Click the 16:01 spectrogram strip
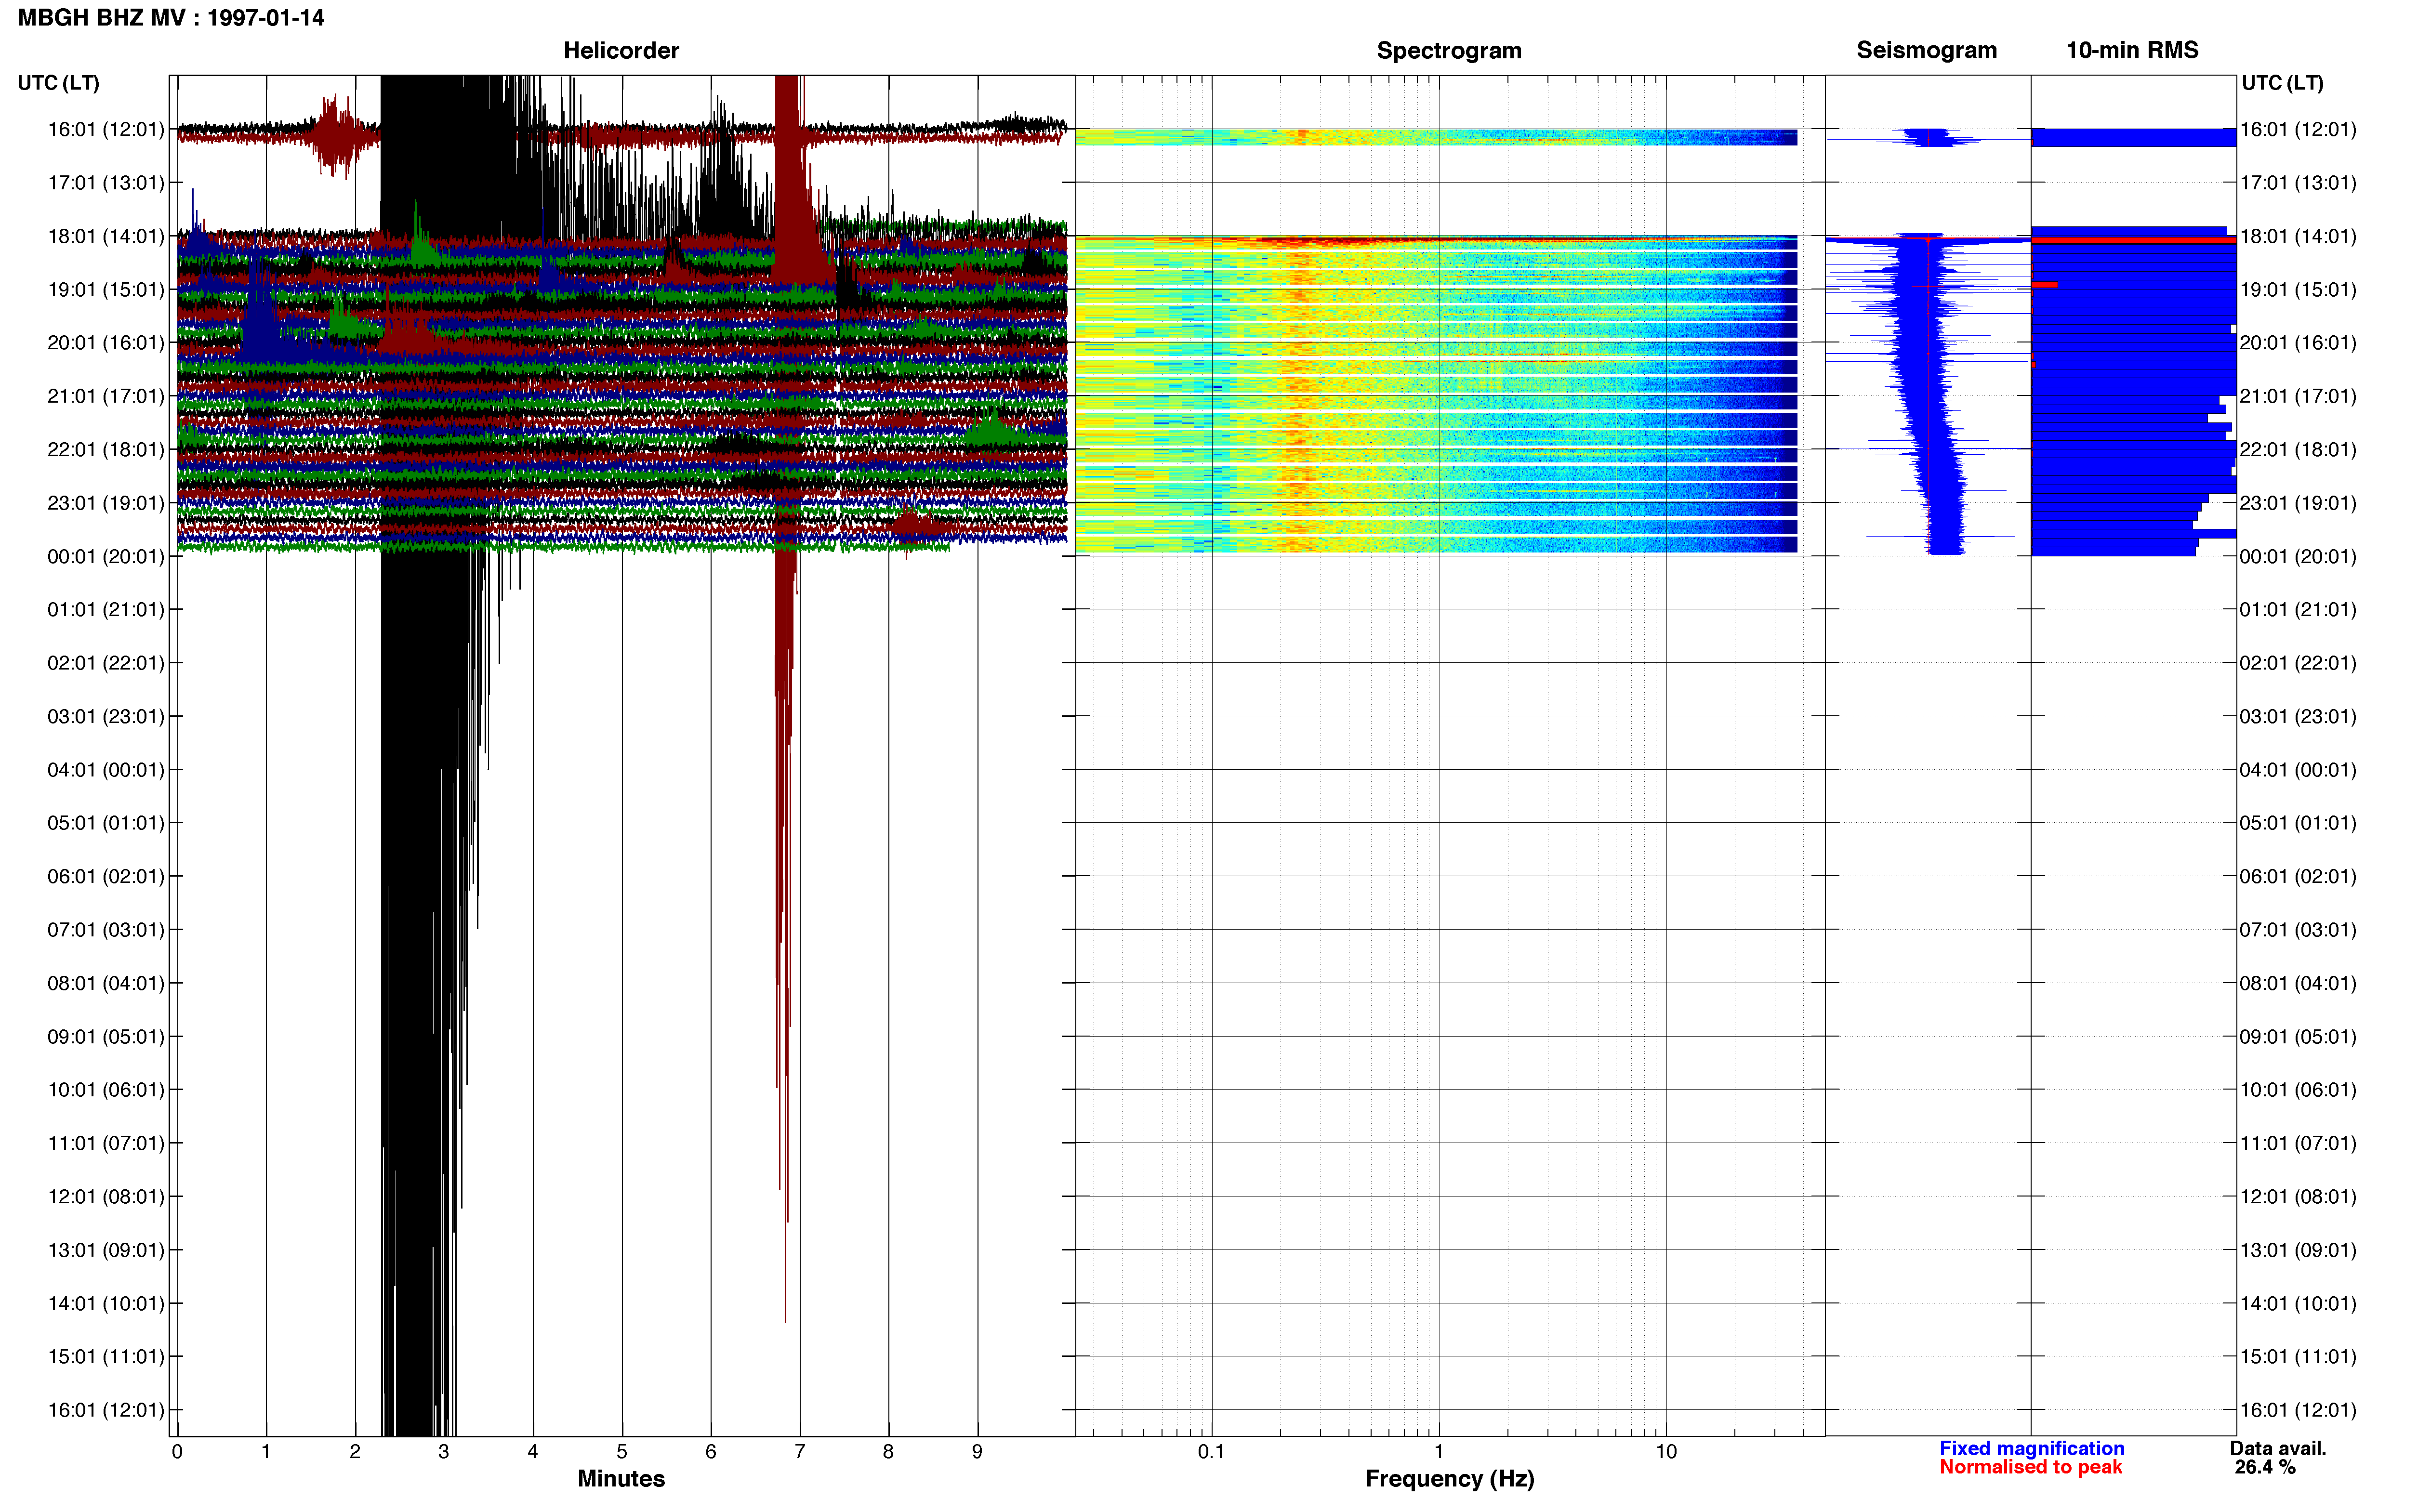 [1436, 137]
